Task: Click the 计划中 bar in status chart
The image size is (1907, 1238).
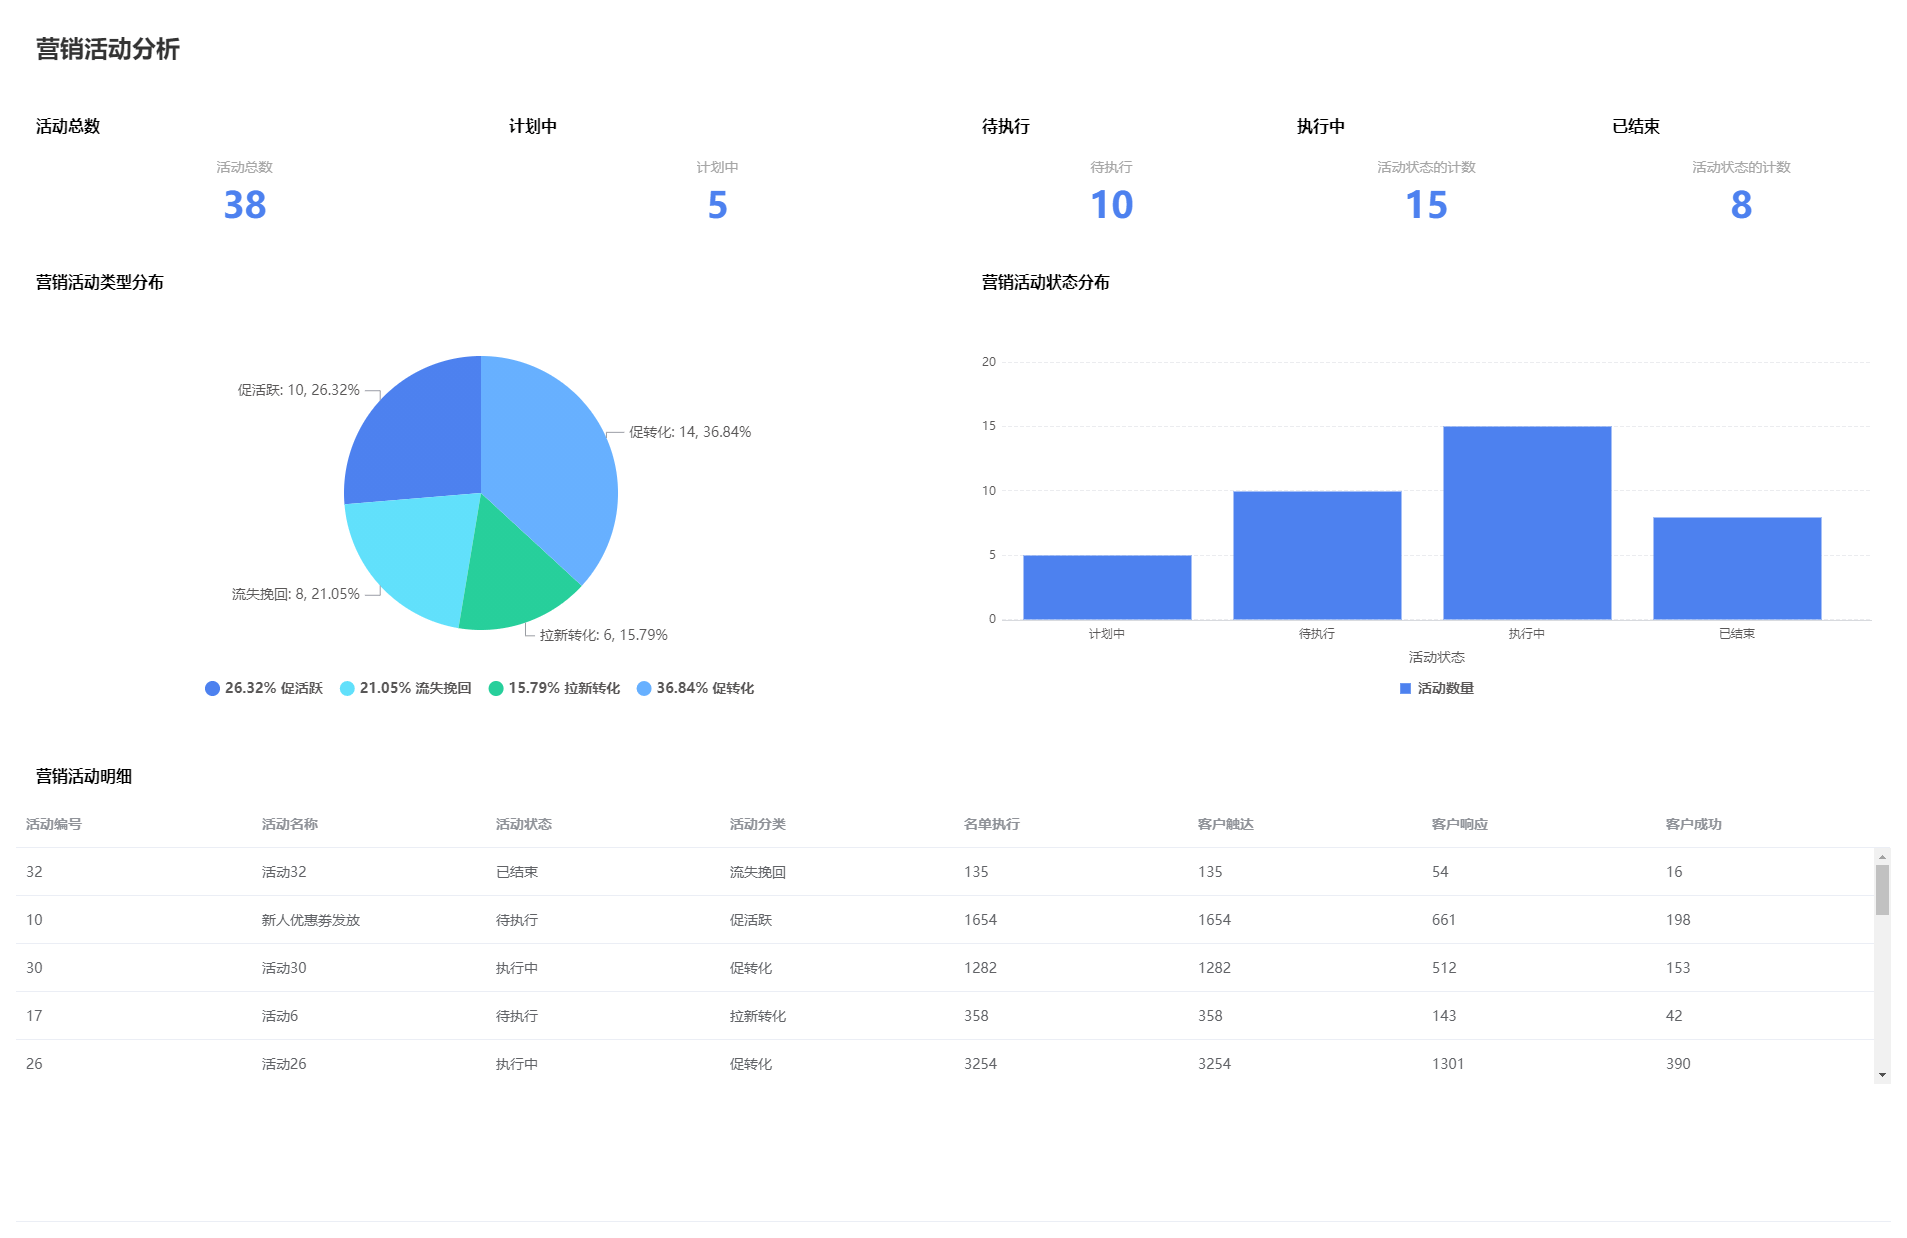Action: point(1106,587)
